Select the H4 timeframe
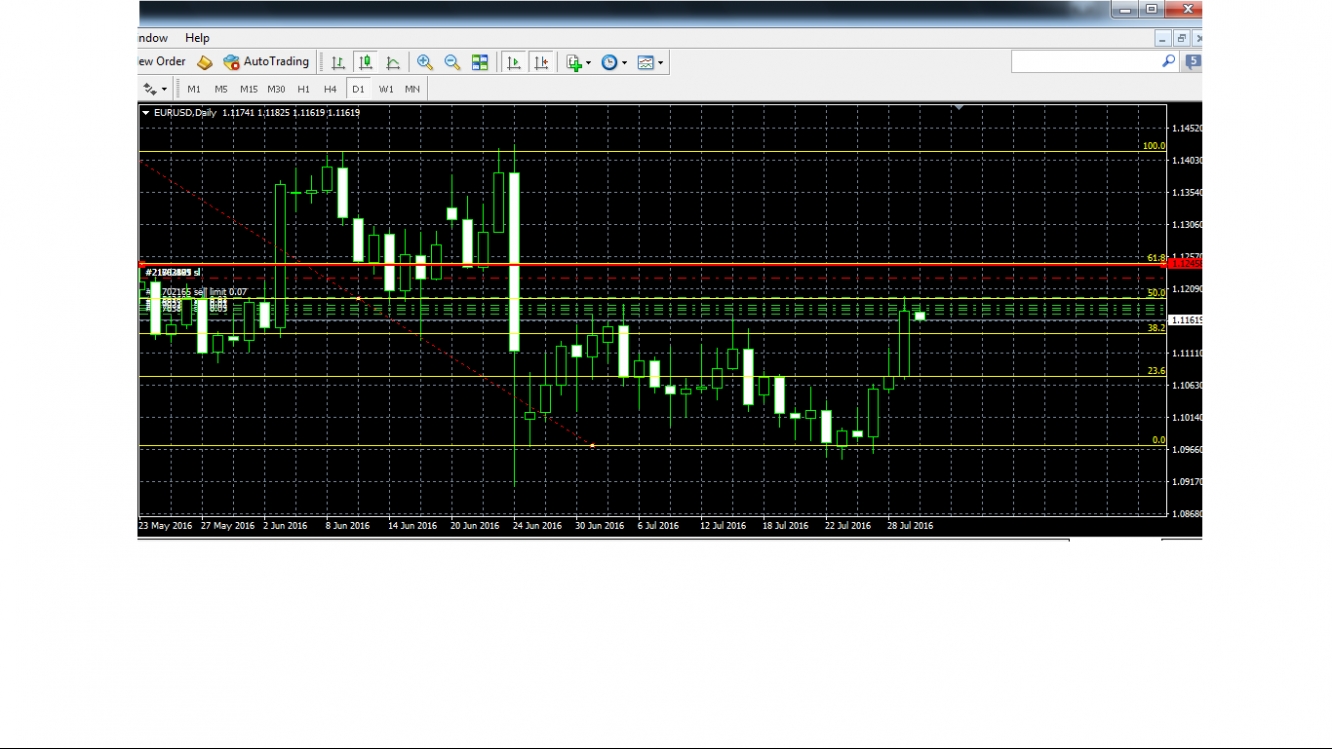This screenshot has height=749, width=1332. 331,89
